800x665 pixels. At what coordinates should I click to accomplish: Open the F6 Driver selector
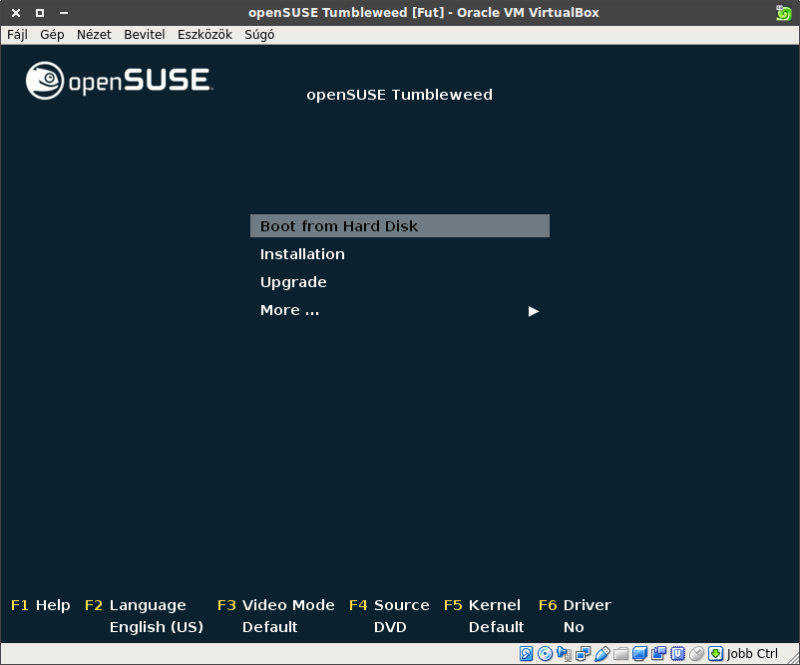(x=574, y=605)
